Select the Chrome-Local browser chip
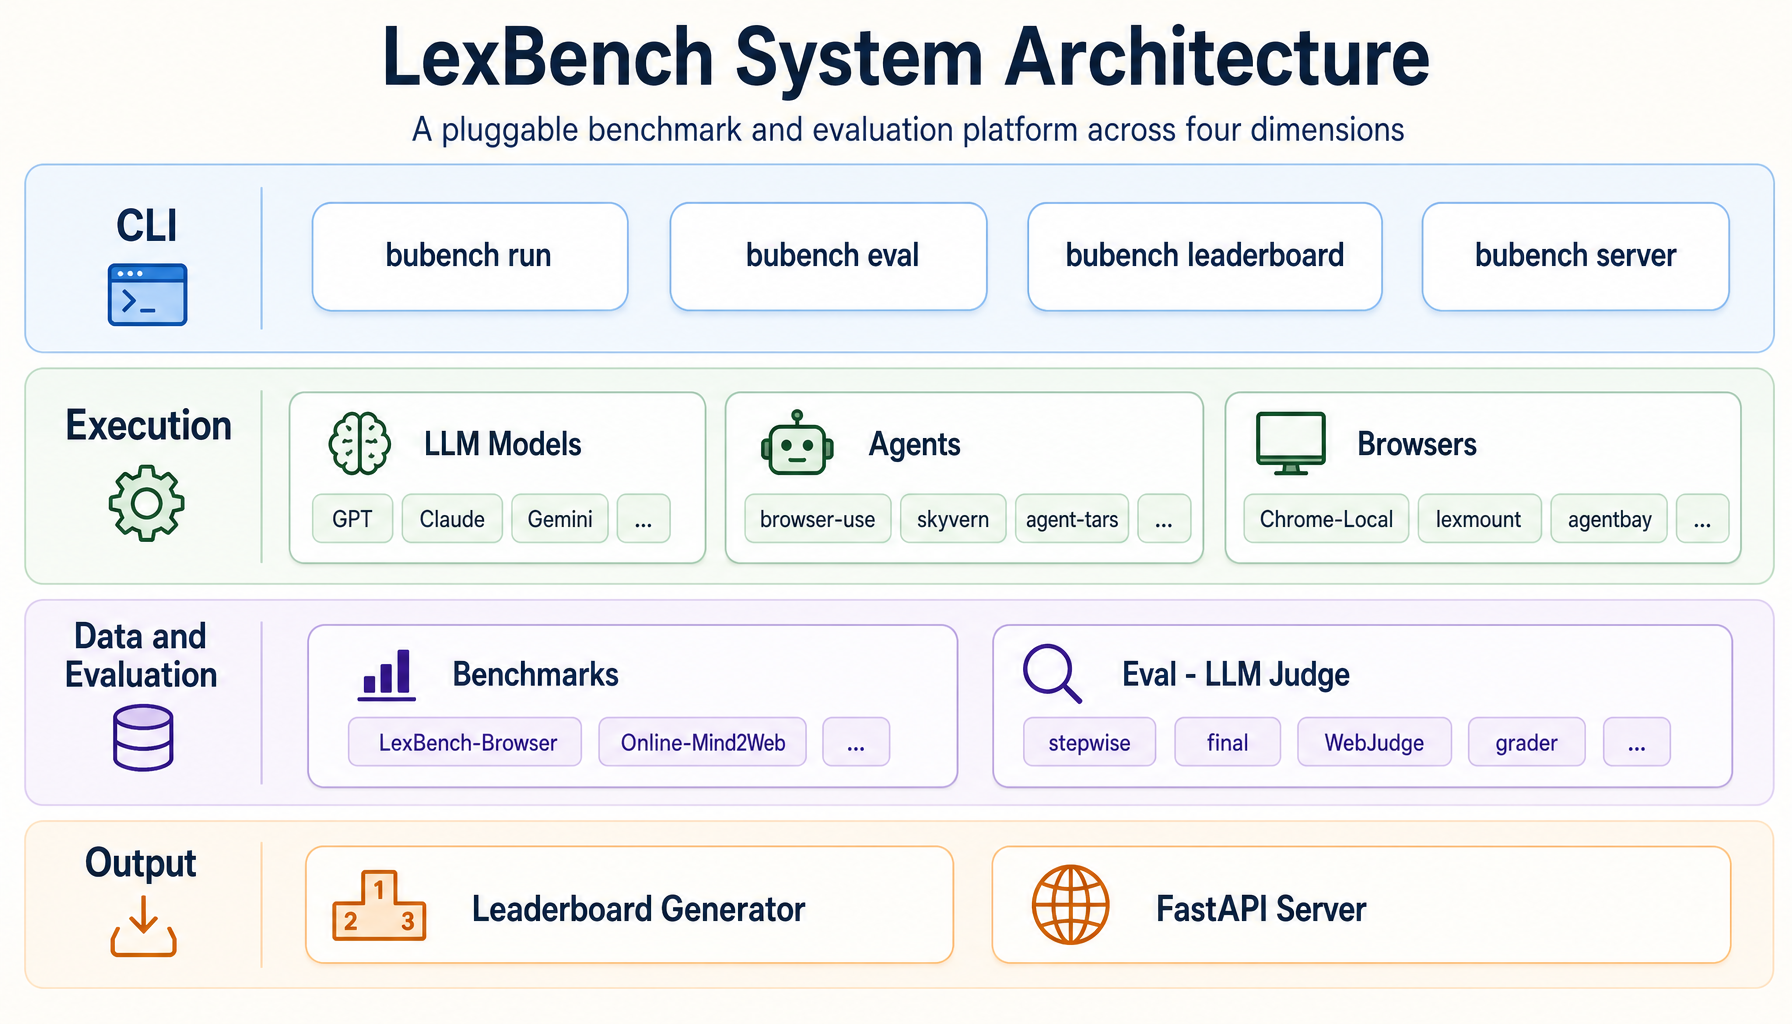This screenshot has height=1024, width=1792. (x=1326, y=519)
